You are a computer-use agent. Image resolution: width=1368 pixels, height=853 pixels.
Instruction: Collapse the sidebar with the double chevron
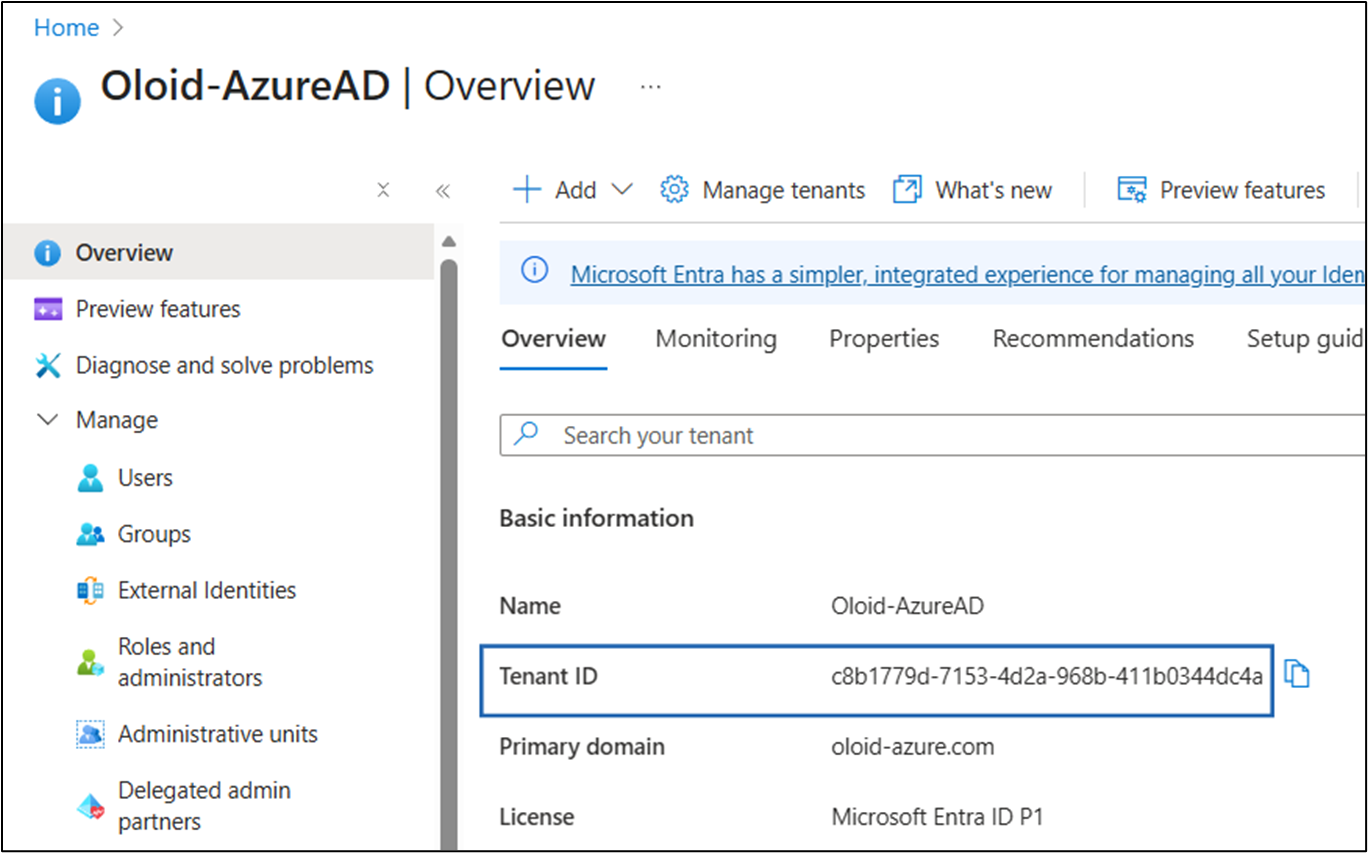click(443, 191)
